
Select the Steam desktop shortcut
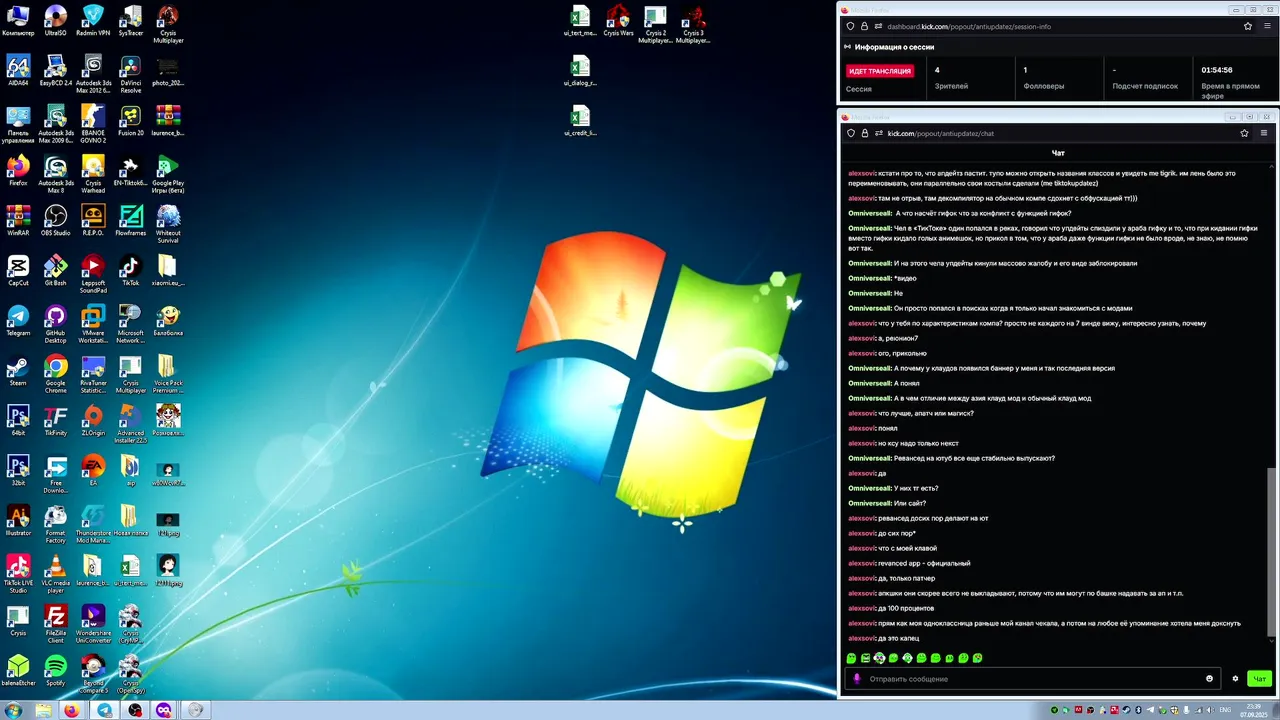(18, 371)
